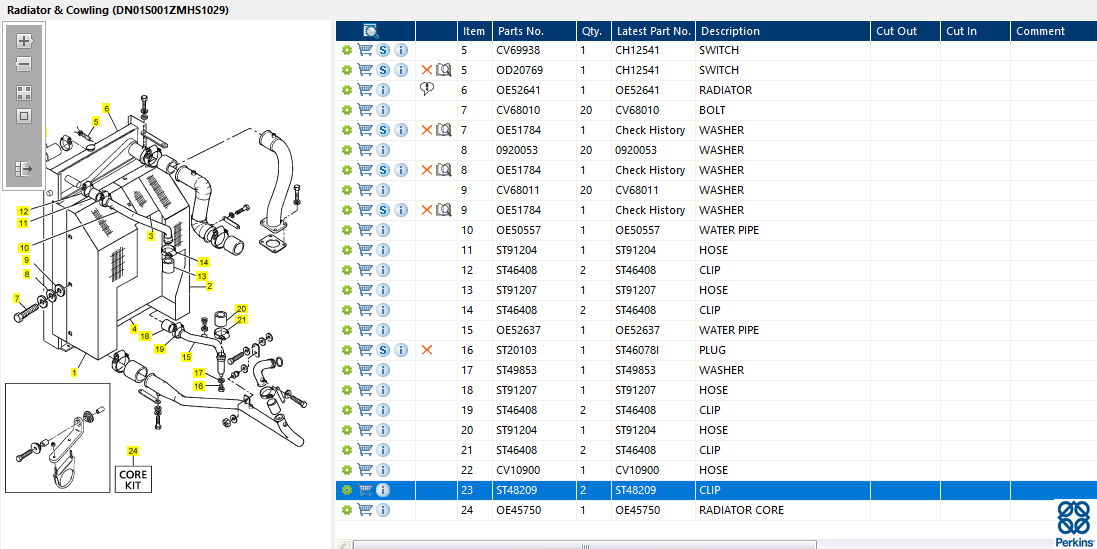The image size is (1097, 549).
Task: Click the Cut Out column header
Action: pyautogui.click(x=905, y=31)
